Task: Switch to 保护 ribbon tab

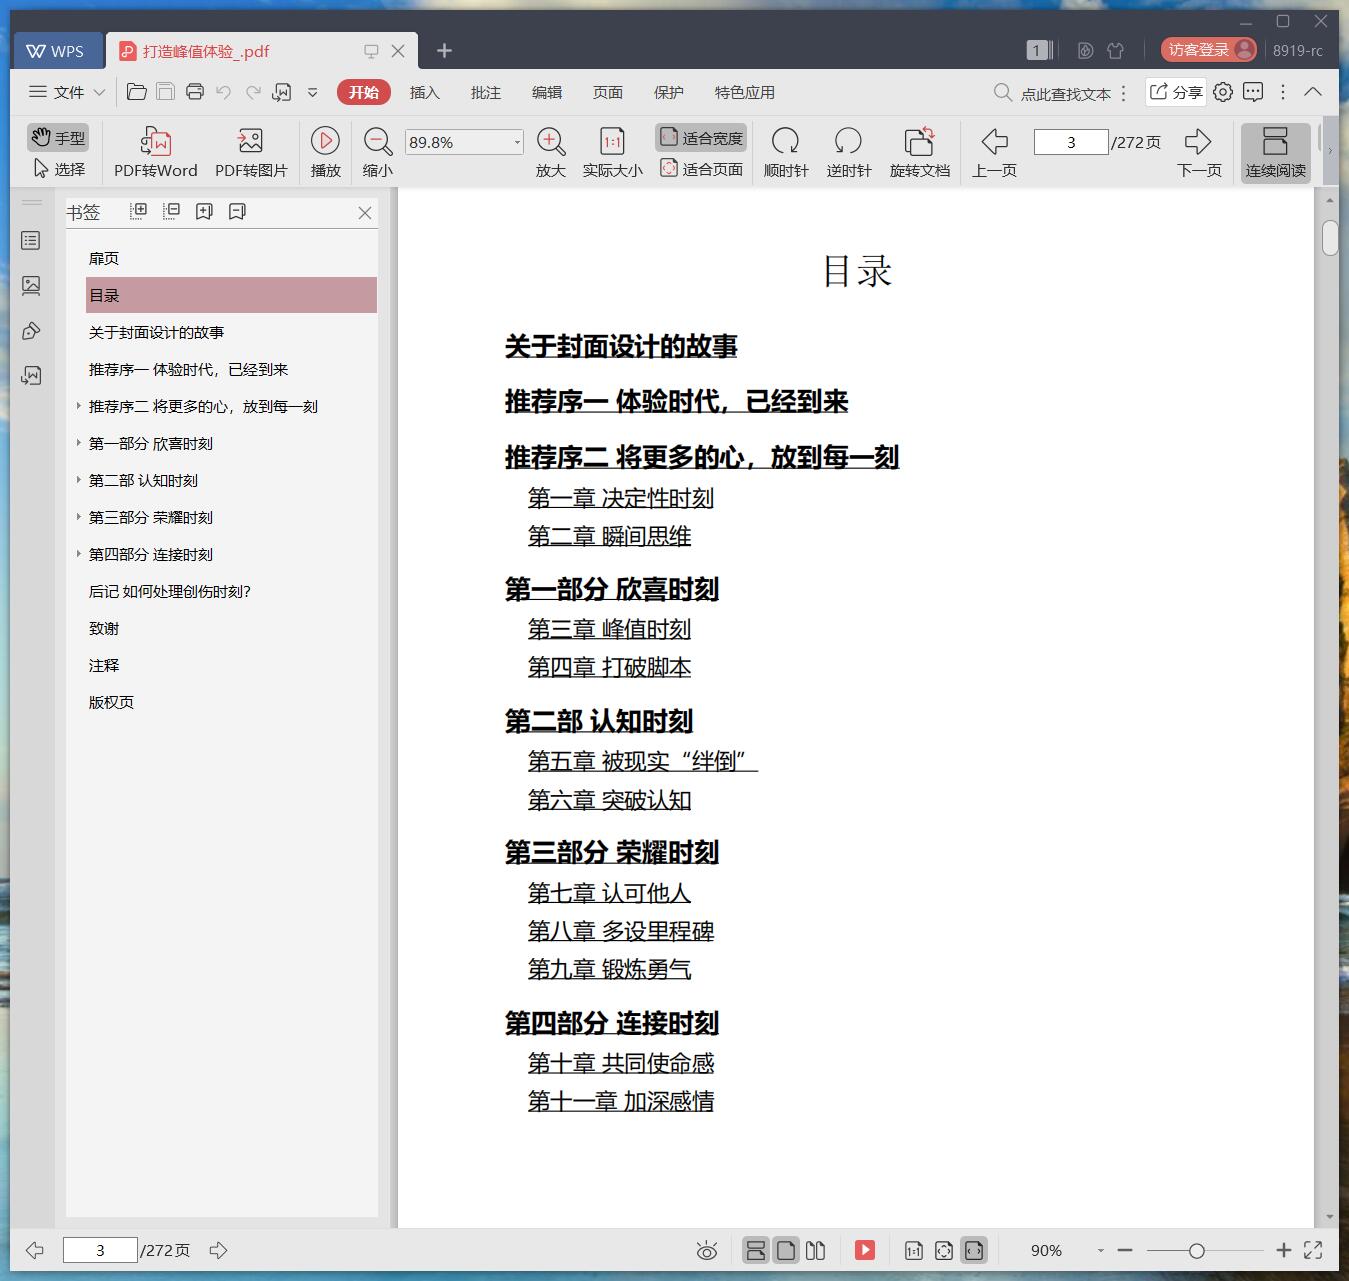Action: tap(668, 92)
